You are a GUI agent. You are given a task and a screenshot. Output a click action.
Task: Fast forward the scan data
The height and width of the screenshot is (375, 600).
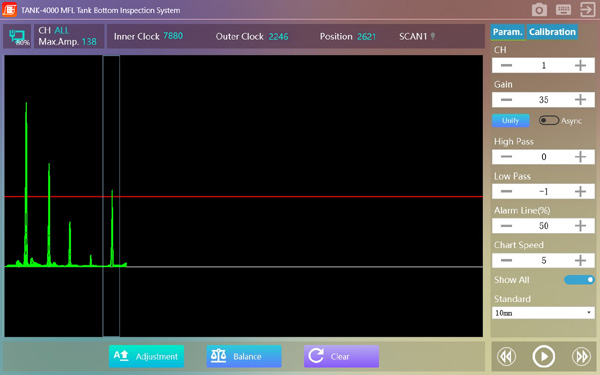click(x=581, y=356)
